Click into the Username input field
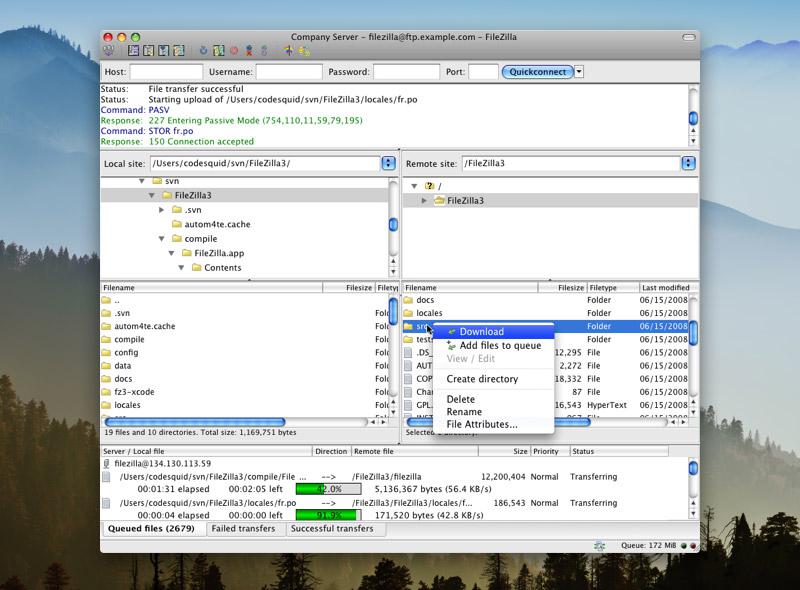The height and width of the screenshot is (590, 800). (x=289, y=72)
